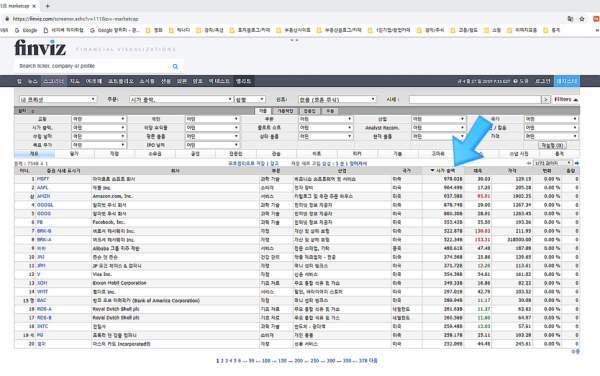
Task: Open the ascending/descending sort direction dropdown
Action: (250, 99)
